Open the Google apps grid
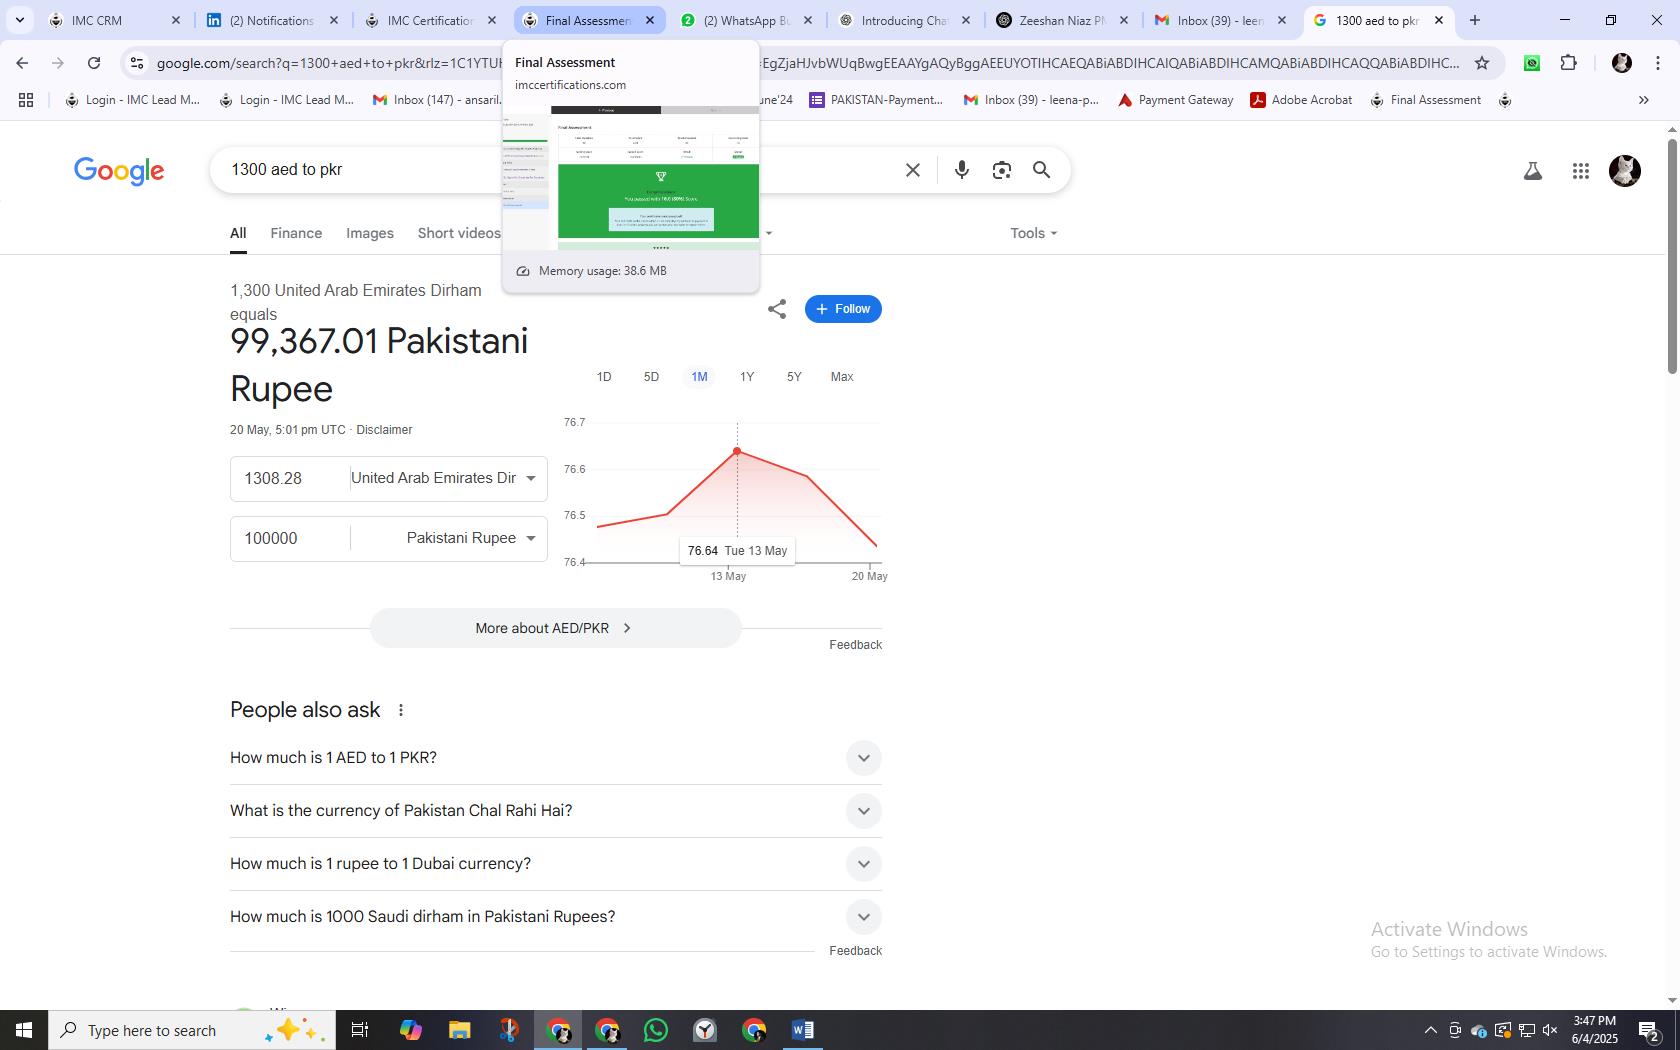Viewport: 1680px width, 1050px height. tap(1580, 171)
